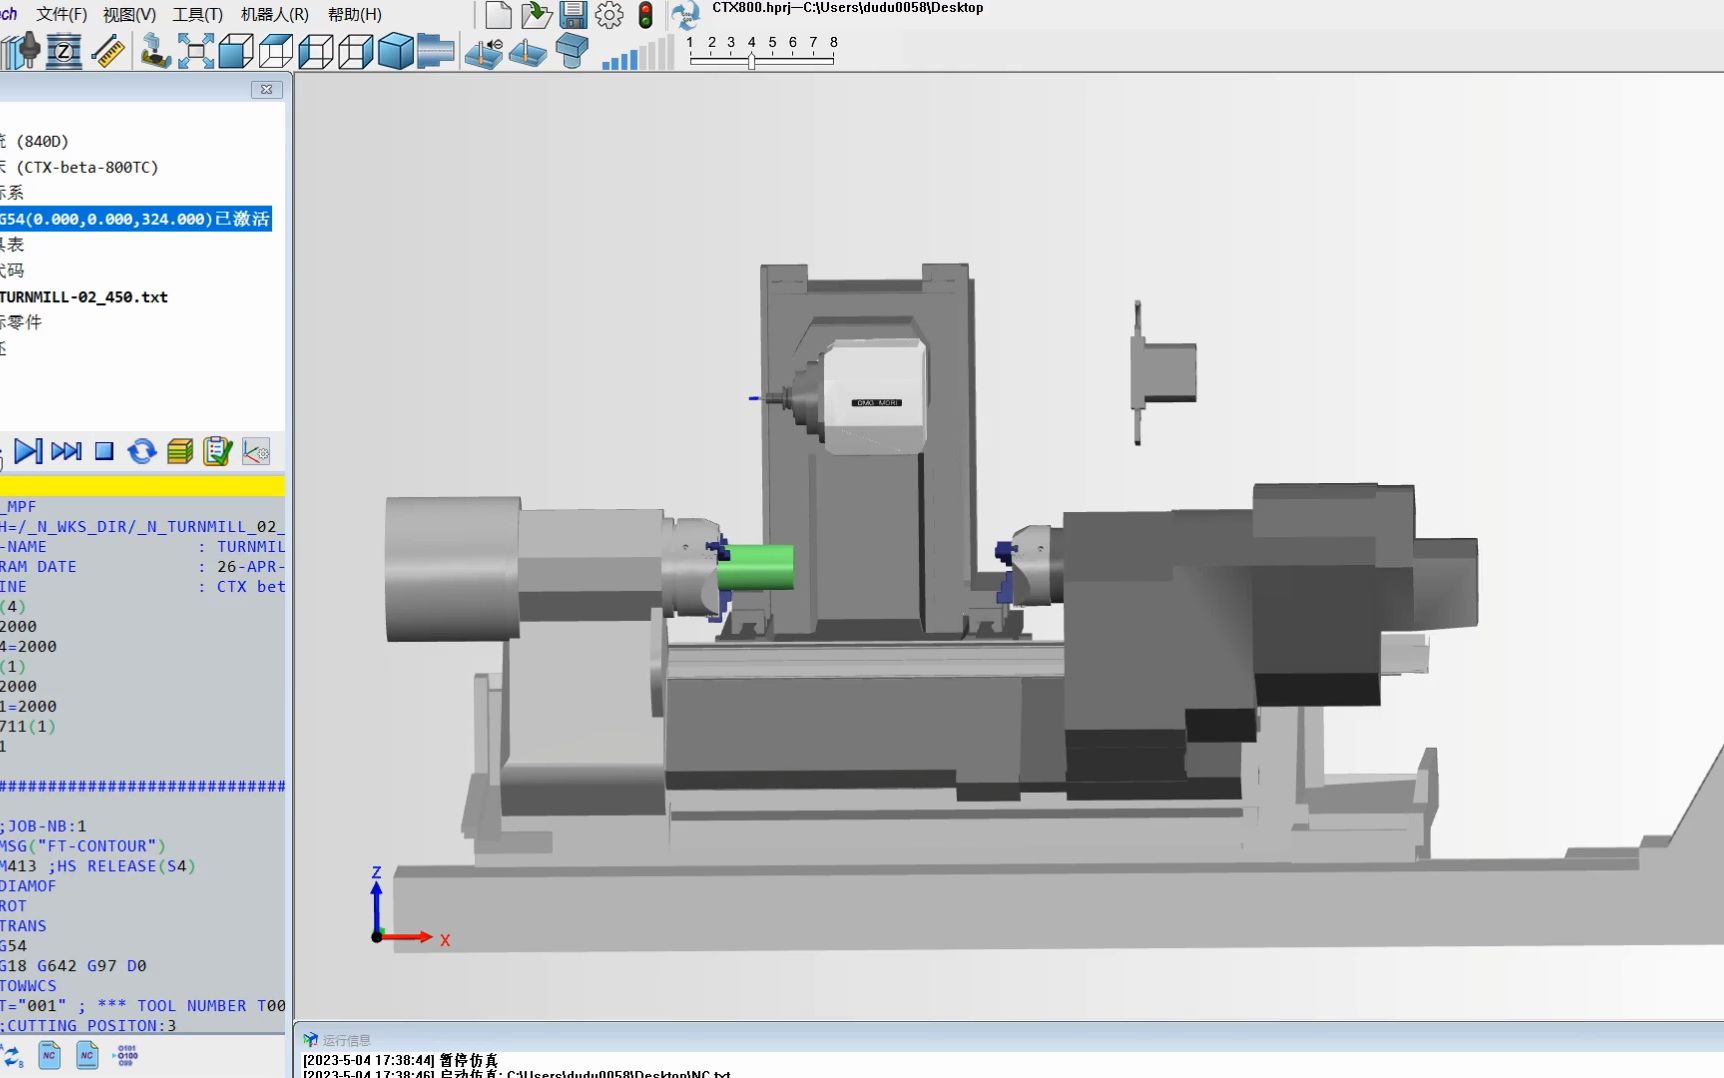Click the XZ coordinate axis indicator
This screenshot has width=1724, height=1078.
pyautogui.click(x=410, y=907)
